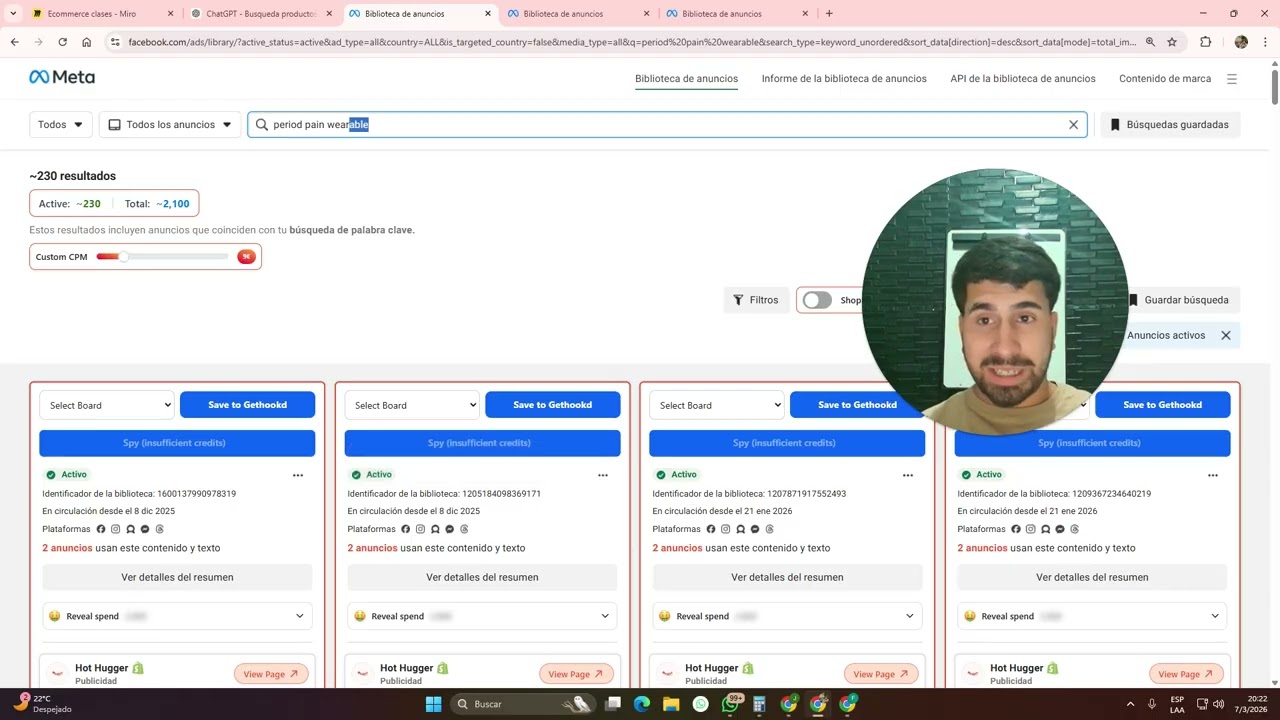Image resolution: width=1280 pixels, height=720 pixels.
Task: Bookmark this page with the star icon
Action: point(1172,42)
